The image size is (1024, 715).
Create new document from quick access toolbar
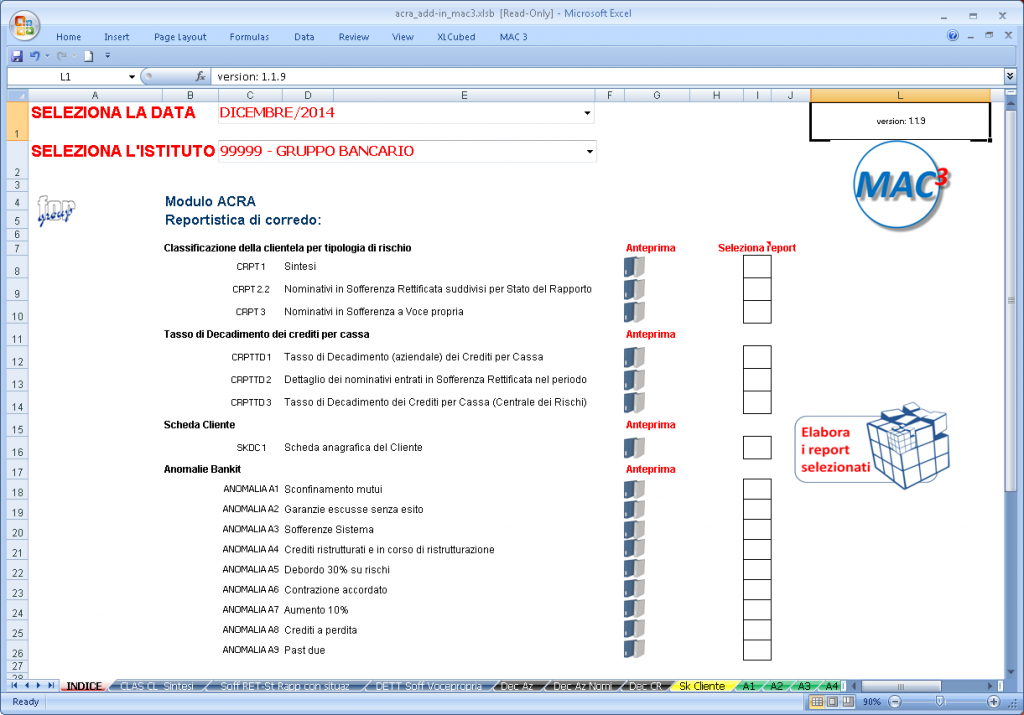pos(88,56)
